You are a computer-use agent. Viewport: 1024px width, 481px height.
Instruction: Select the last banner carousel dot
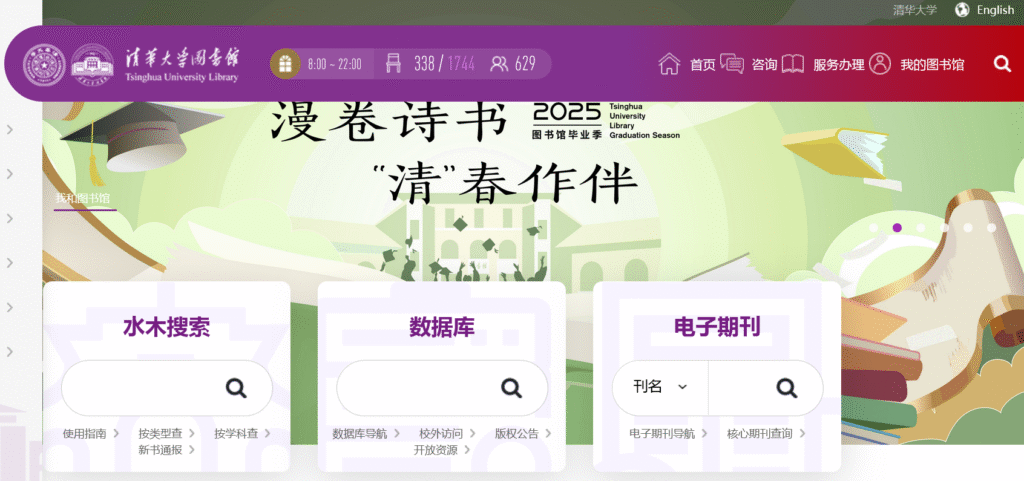[x=991, y=228]
